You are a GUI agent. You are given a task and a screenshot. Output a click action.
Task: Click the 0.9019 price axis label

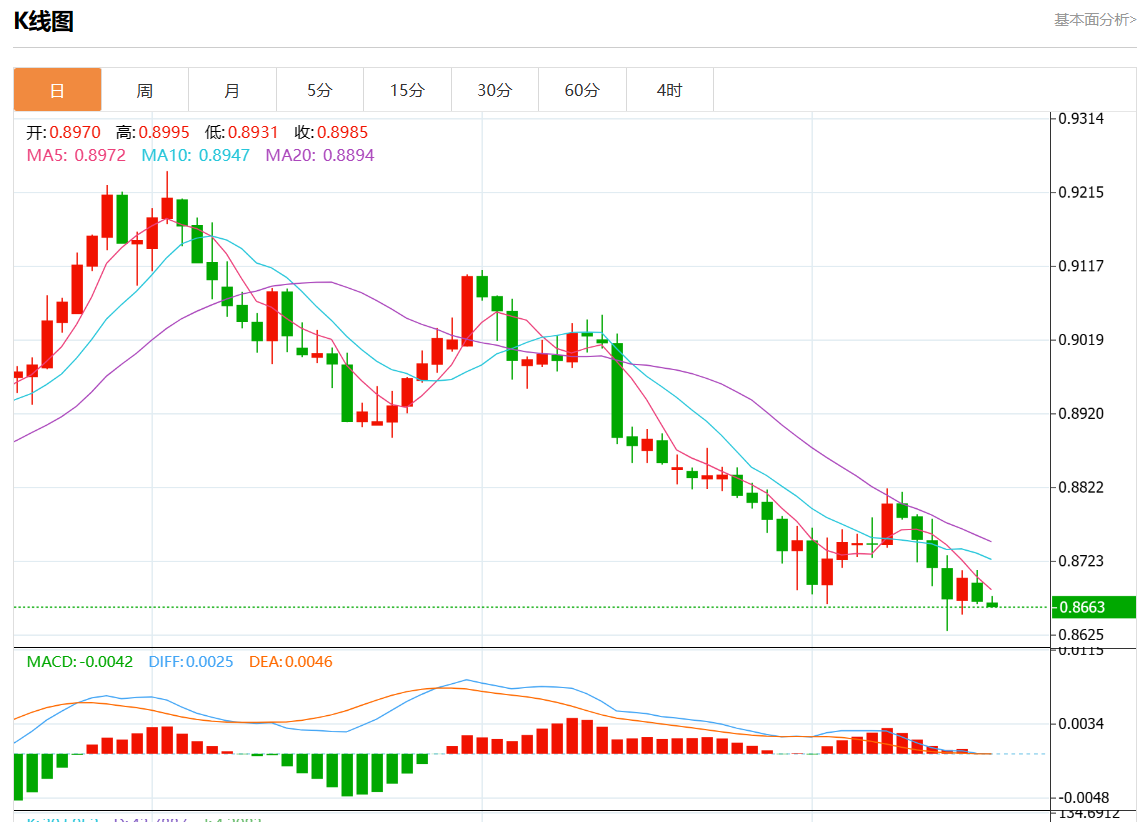(x=1081, y=340)
